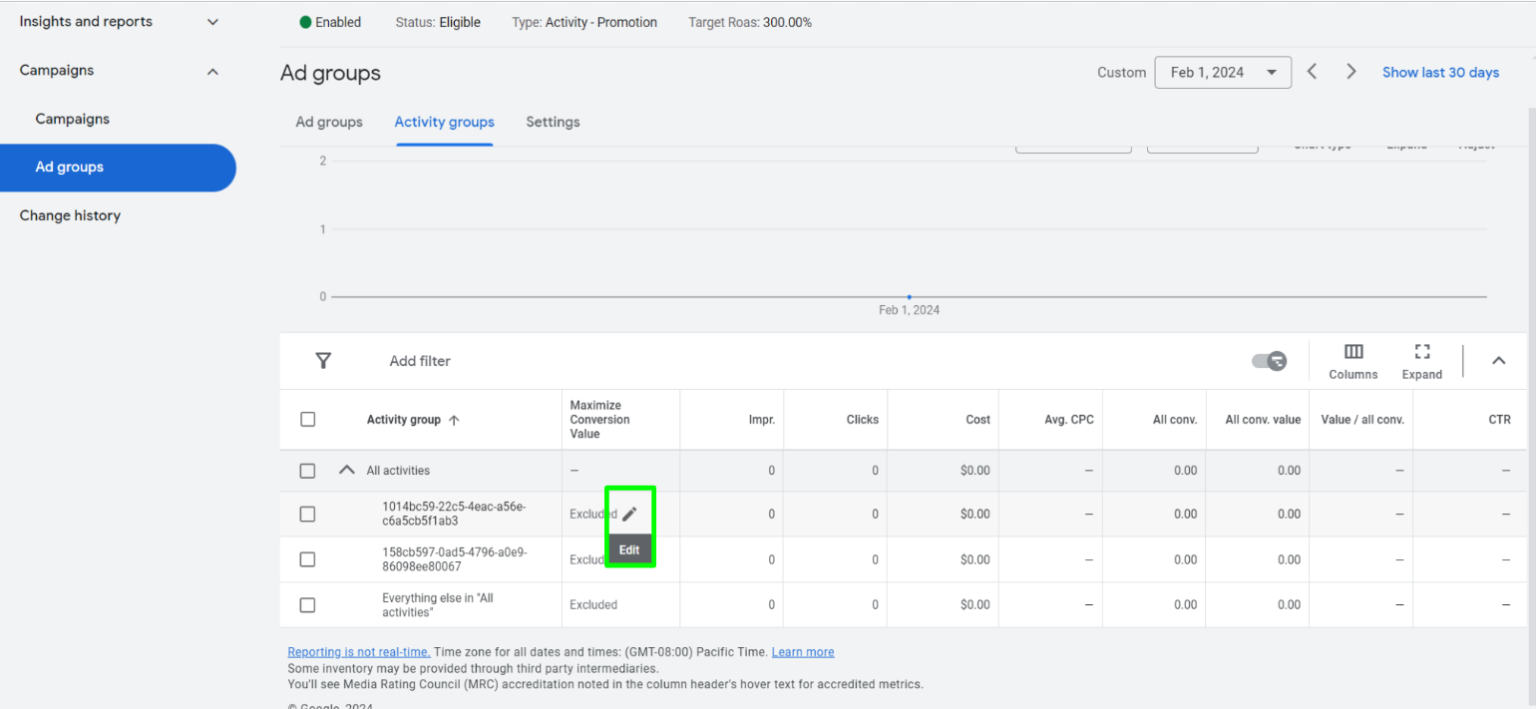Open the Learn more link
The width and height of the screenshot is (1536, 709).
[802, 652]
